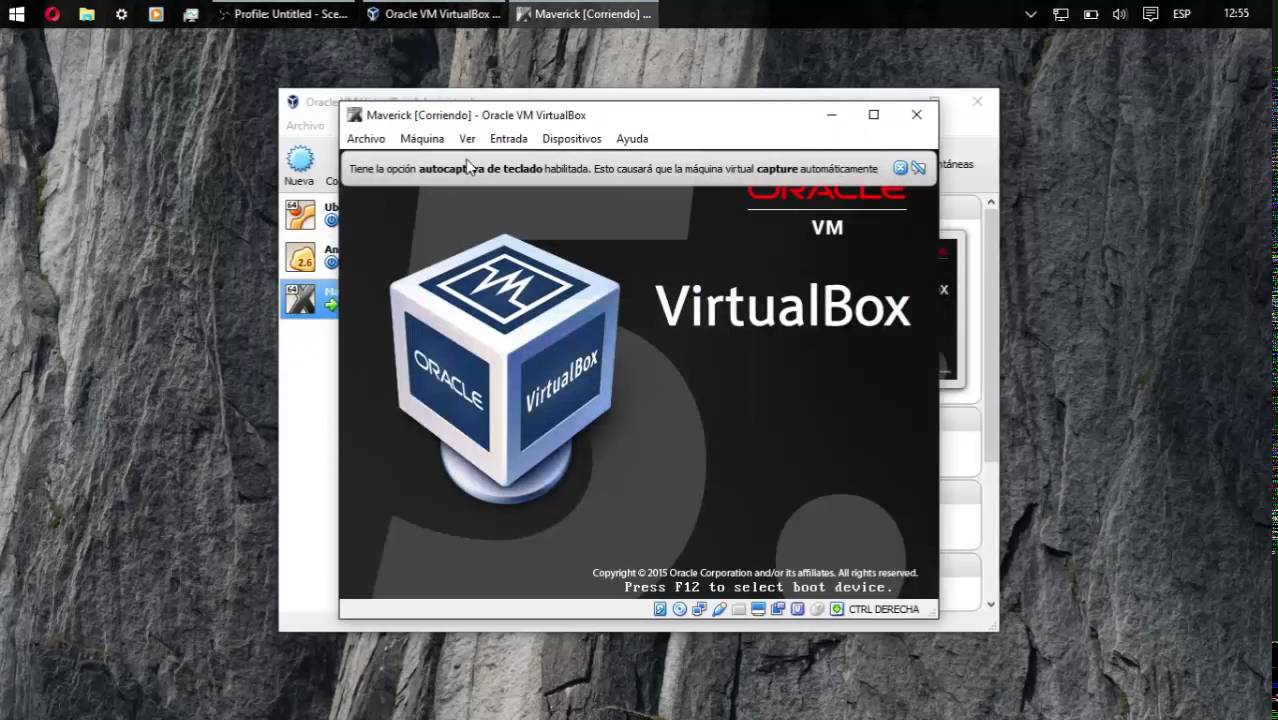Open the volume control in the system tray
1278x720 pixels.
click(x=1120, y=14)
